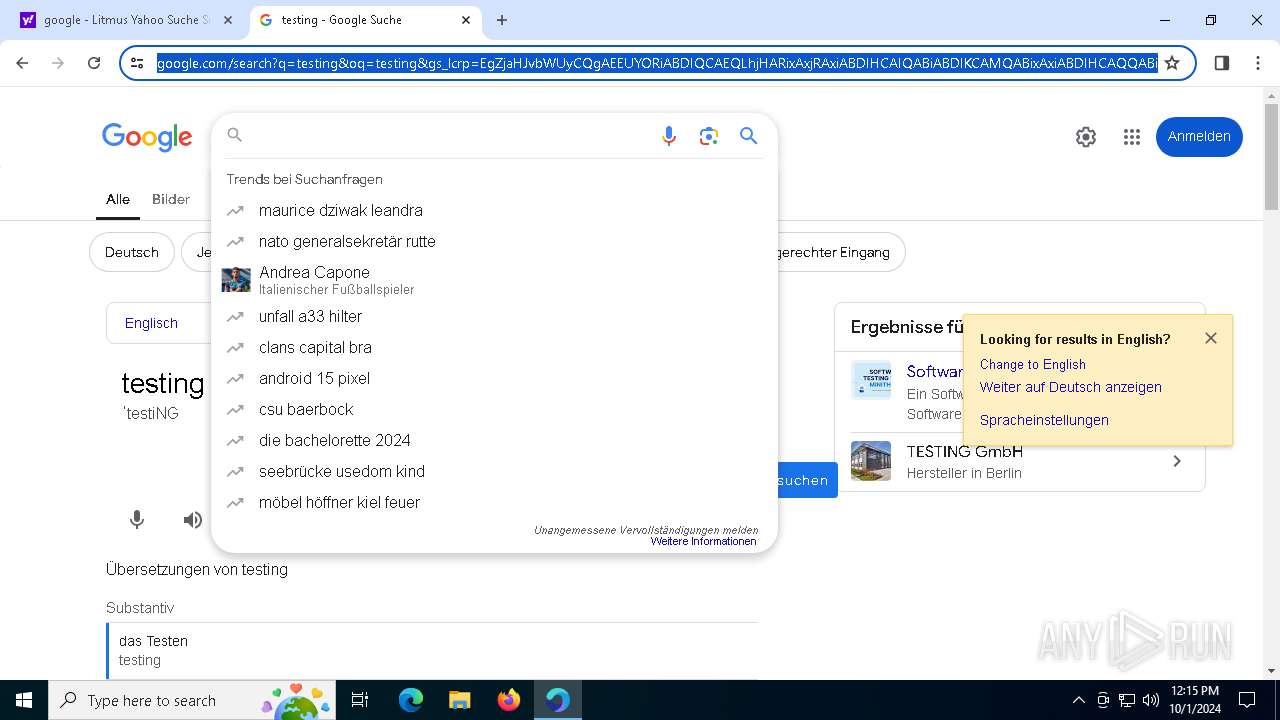Open Software Testing result thumbnail
The image size is (1280, 720).
871,380
